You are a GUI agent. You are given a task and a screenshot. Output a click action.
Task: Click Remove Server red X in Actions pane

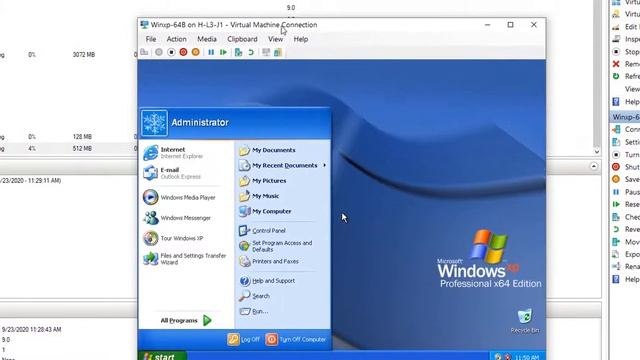pyautogui.click(x=626, y=64)
